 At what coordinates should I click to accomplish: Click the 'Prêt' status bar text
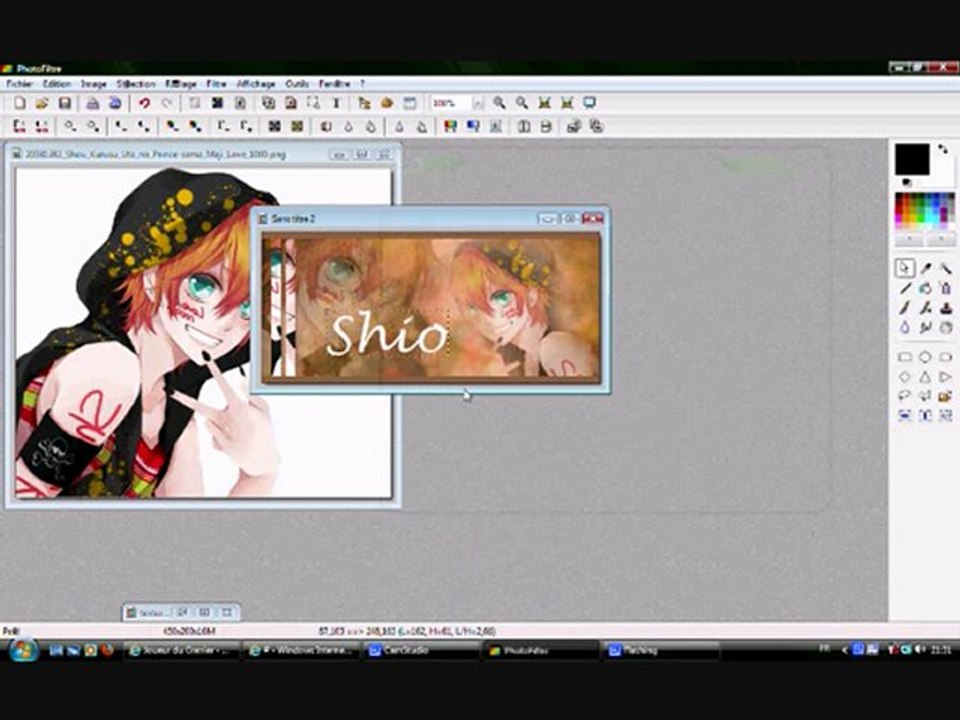[11, 630]
